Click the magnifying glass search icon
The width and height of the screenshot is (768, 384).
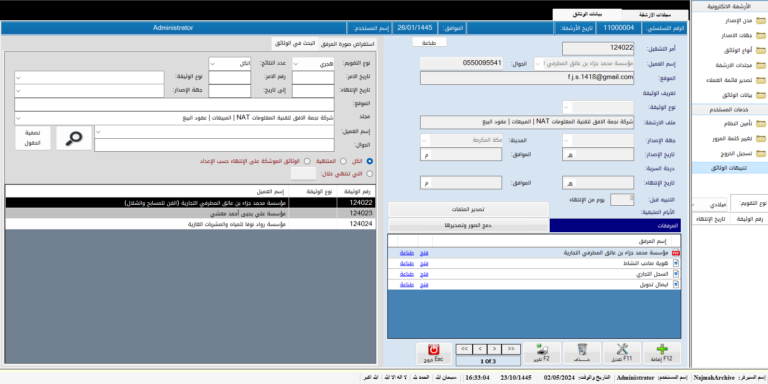[74, 139]
